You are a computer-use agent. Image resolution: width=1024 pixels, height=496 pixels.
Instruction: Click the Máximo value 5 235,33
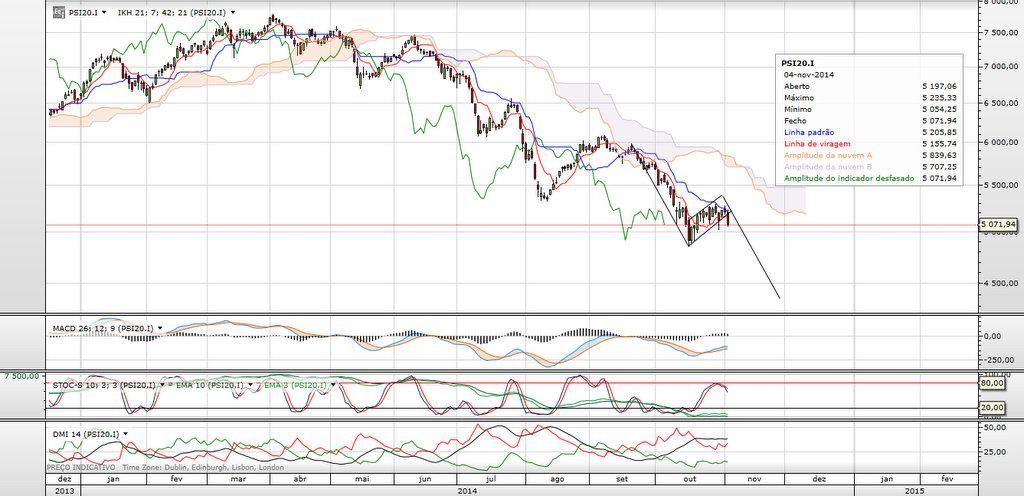[x=939, y=98]
